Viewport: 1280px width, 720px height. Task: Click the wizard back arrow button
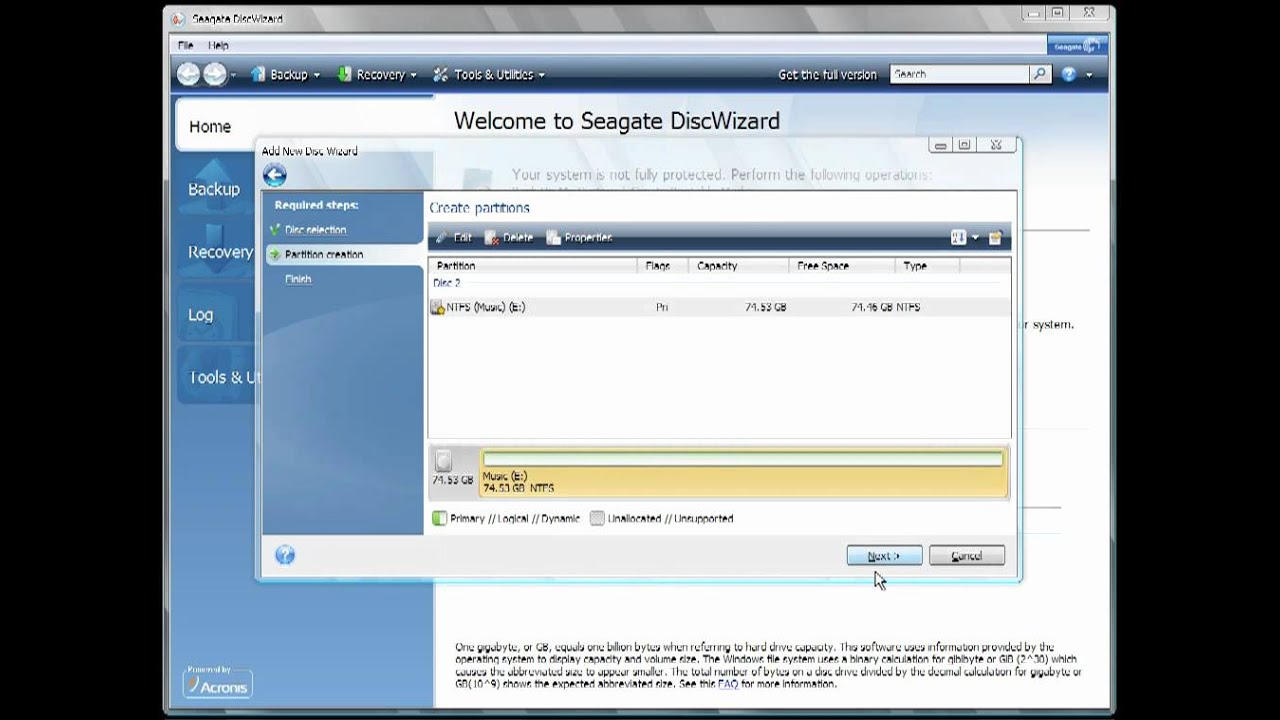pos(275,176)
